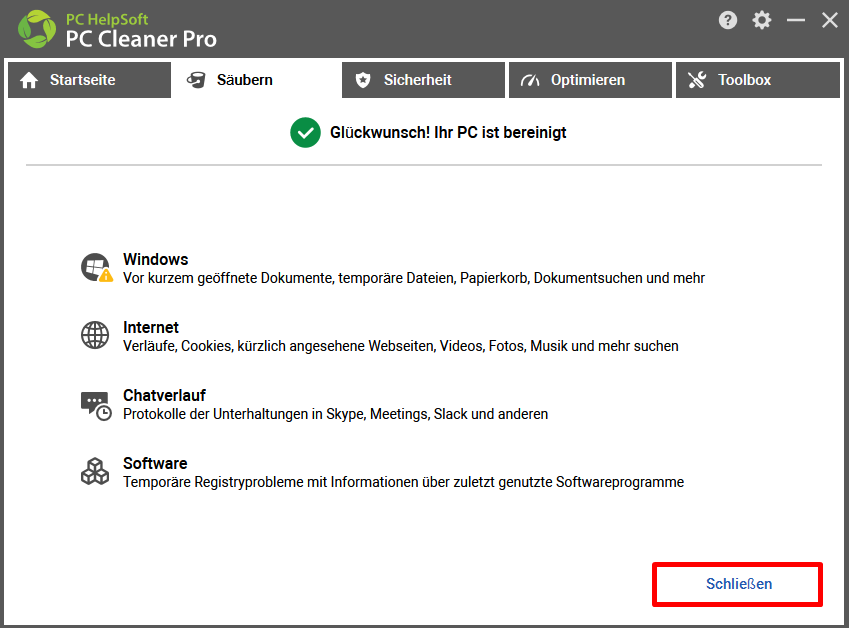Screen dimensions: 849x628
Task: Open the Startseite tab
Action: [x=89, y=80]
